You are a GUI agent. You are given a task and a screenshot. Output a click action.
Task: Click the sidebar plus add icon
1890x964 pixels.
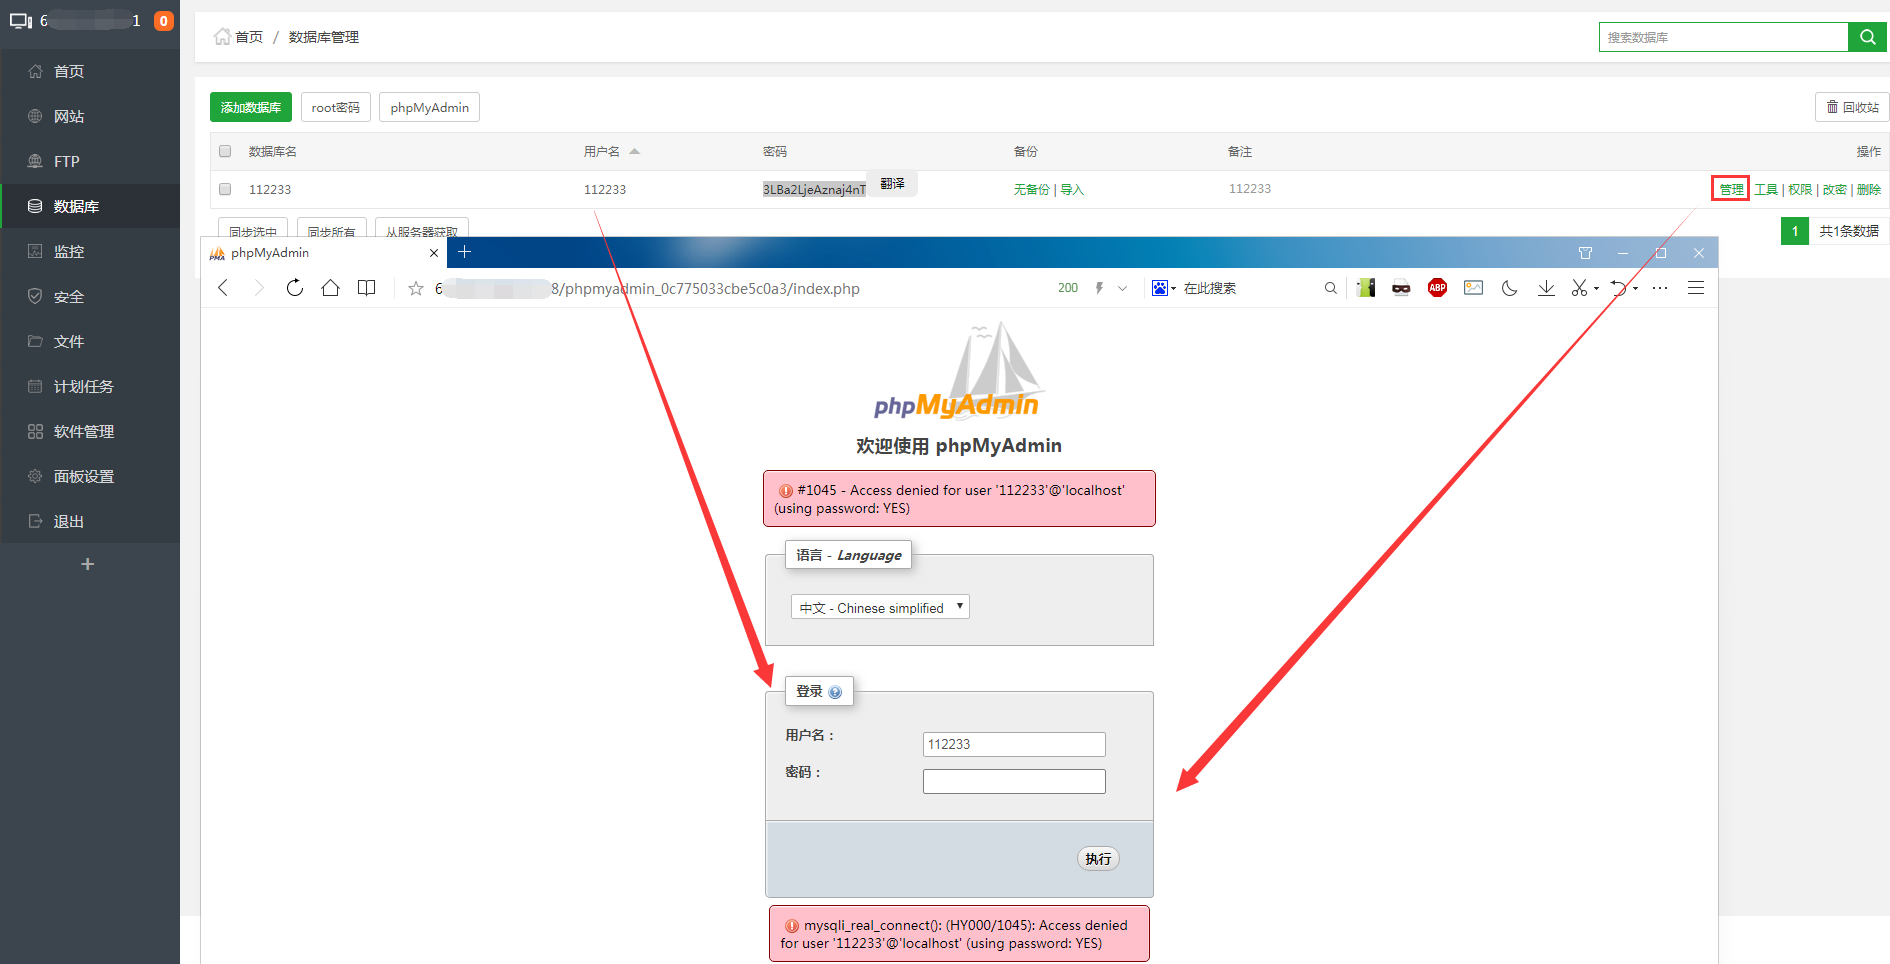(88, 564)
